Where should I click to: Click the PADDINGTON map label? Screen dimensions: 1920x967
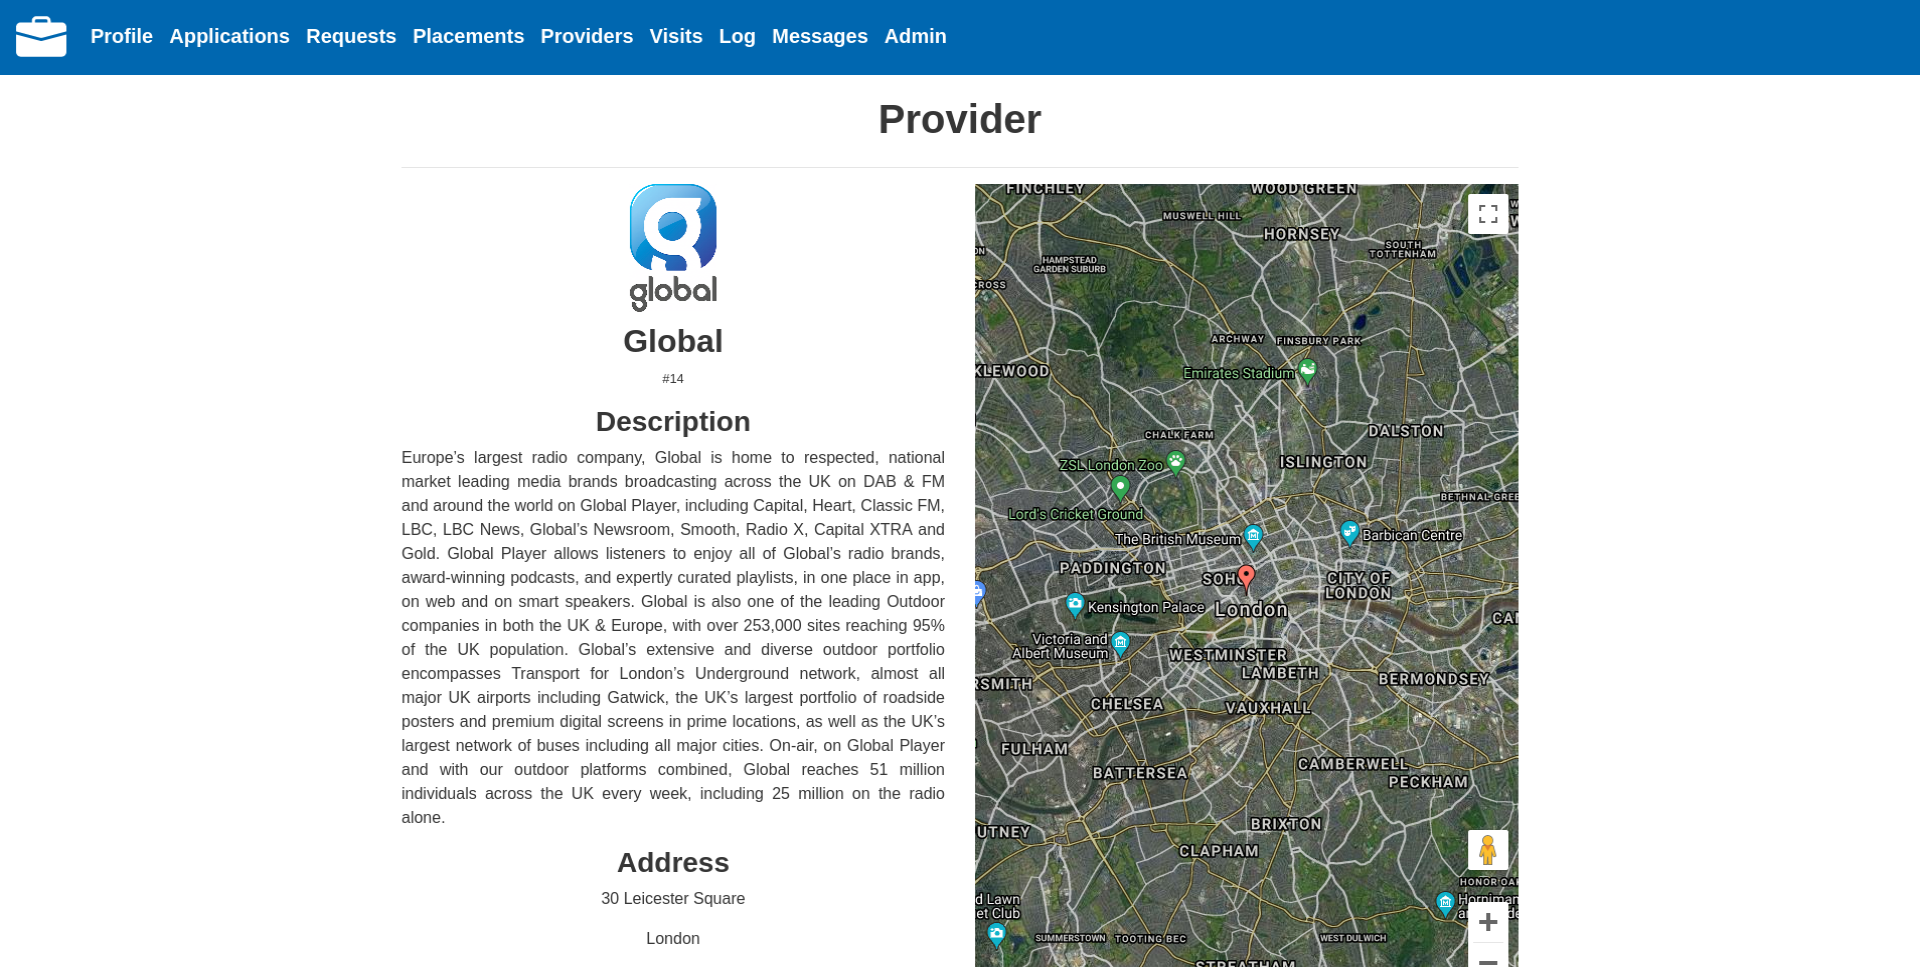pos(1112,568)
